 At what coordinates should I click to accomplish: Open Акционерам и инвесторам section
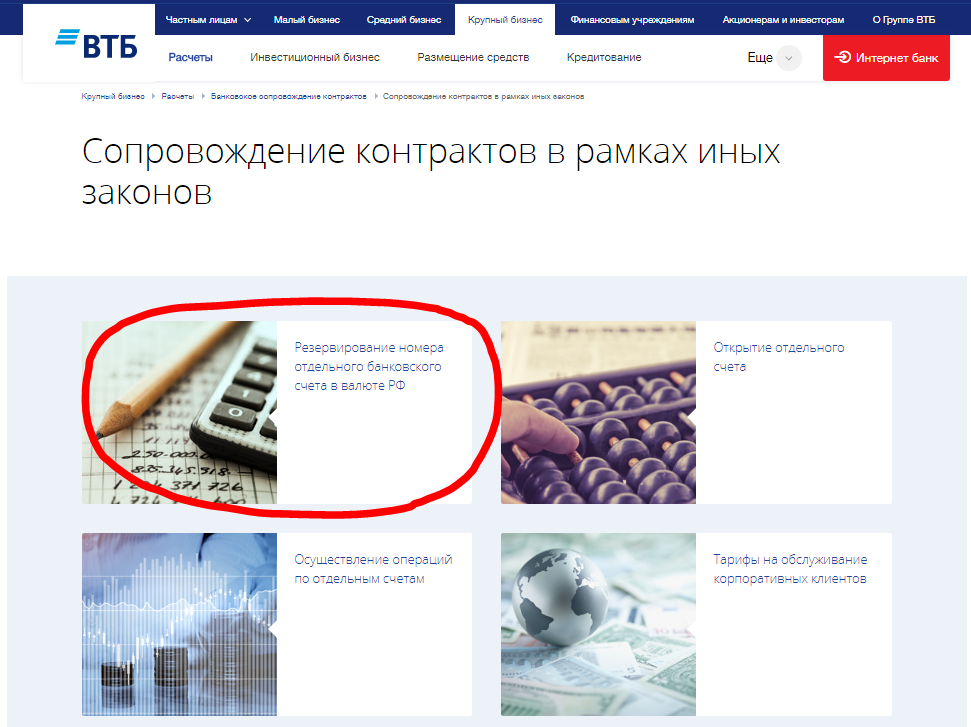coord(783,19)
